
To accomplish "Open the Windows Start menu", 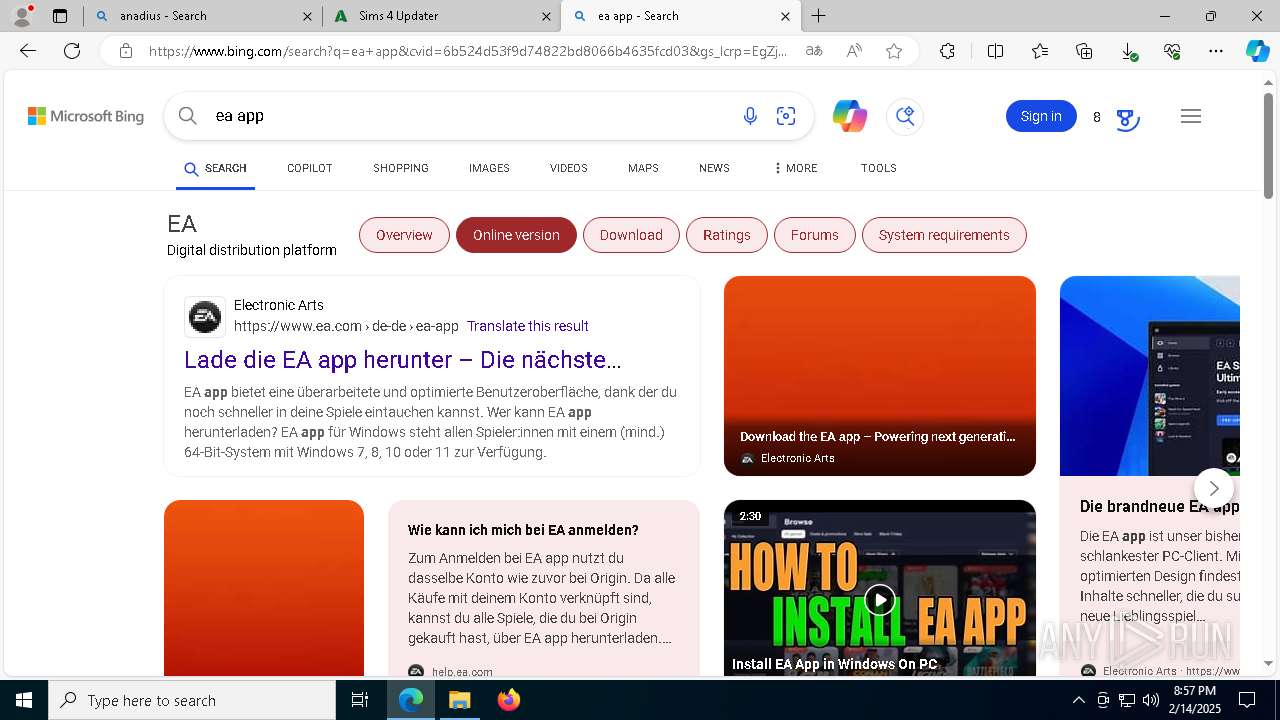I will (x=24, y=700).
